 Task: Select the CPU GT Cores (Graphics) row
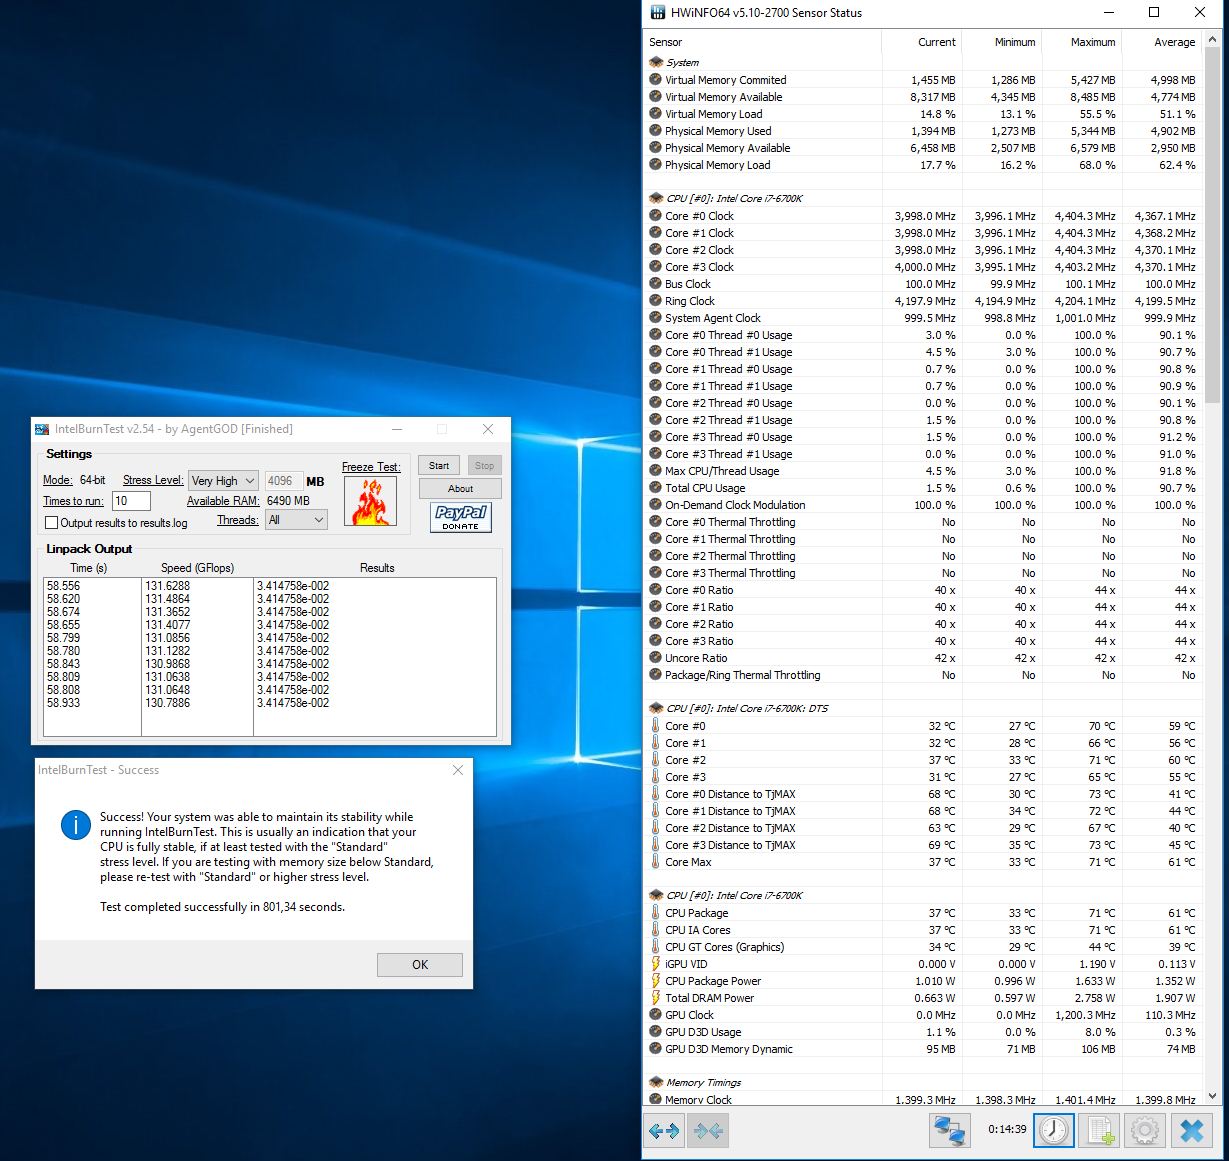[x=922, y=947]
